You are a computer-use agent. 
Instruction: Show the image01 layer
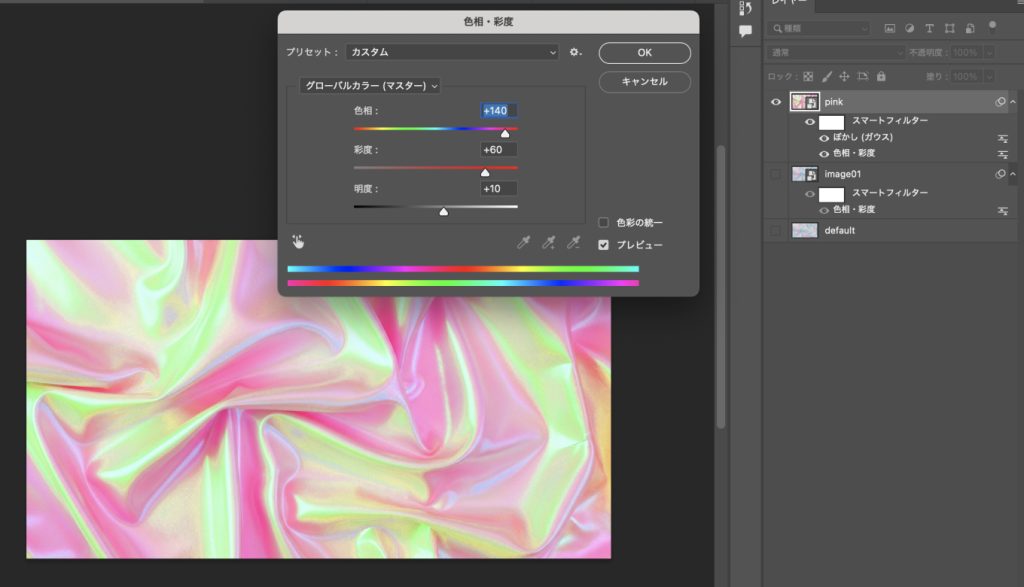(776, 174)
